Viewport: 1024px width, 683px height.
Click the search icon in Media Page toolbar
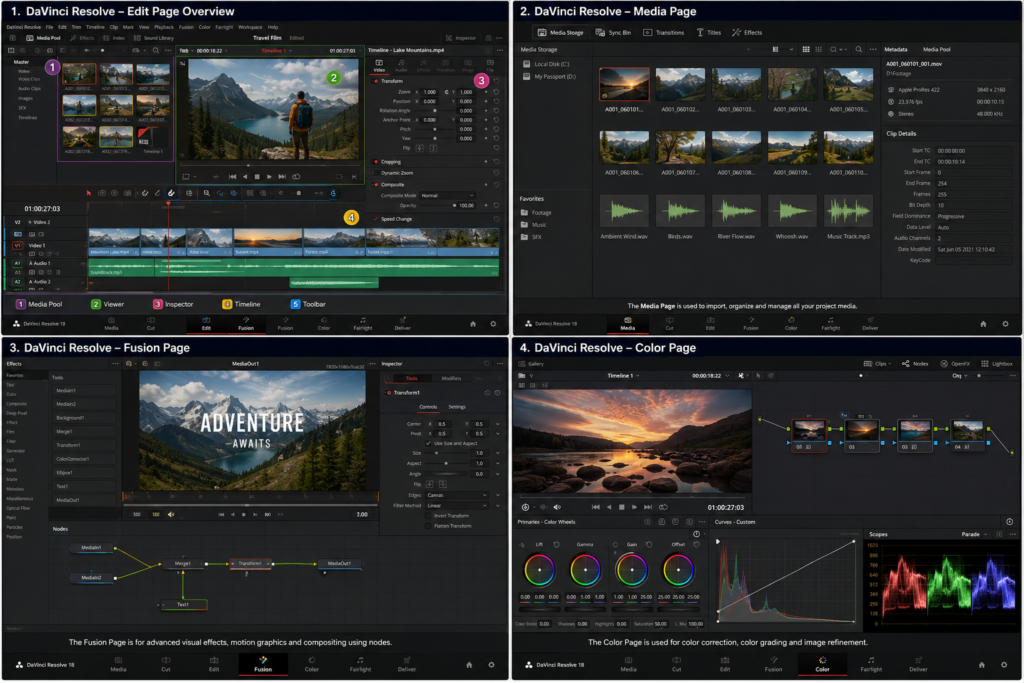coord(858,50)
